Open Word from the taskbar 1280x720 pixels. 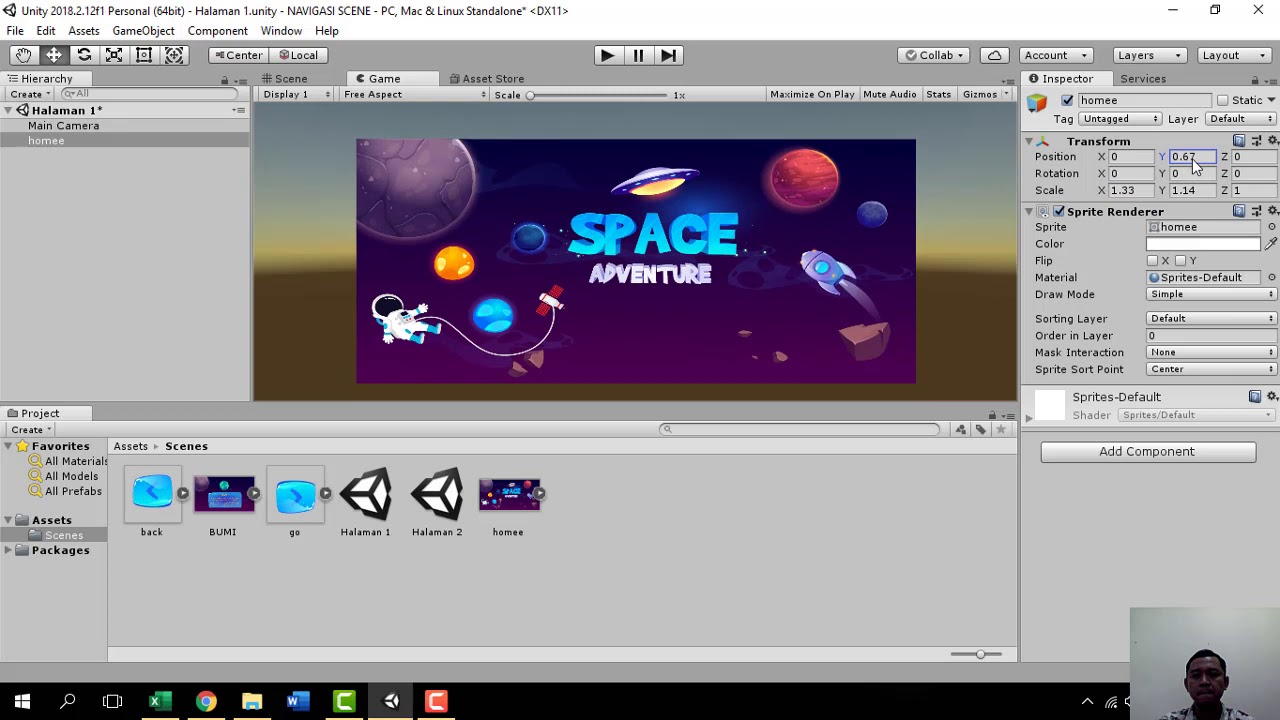297,701
